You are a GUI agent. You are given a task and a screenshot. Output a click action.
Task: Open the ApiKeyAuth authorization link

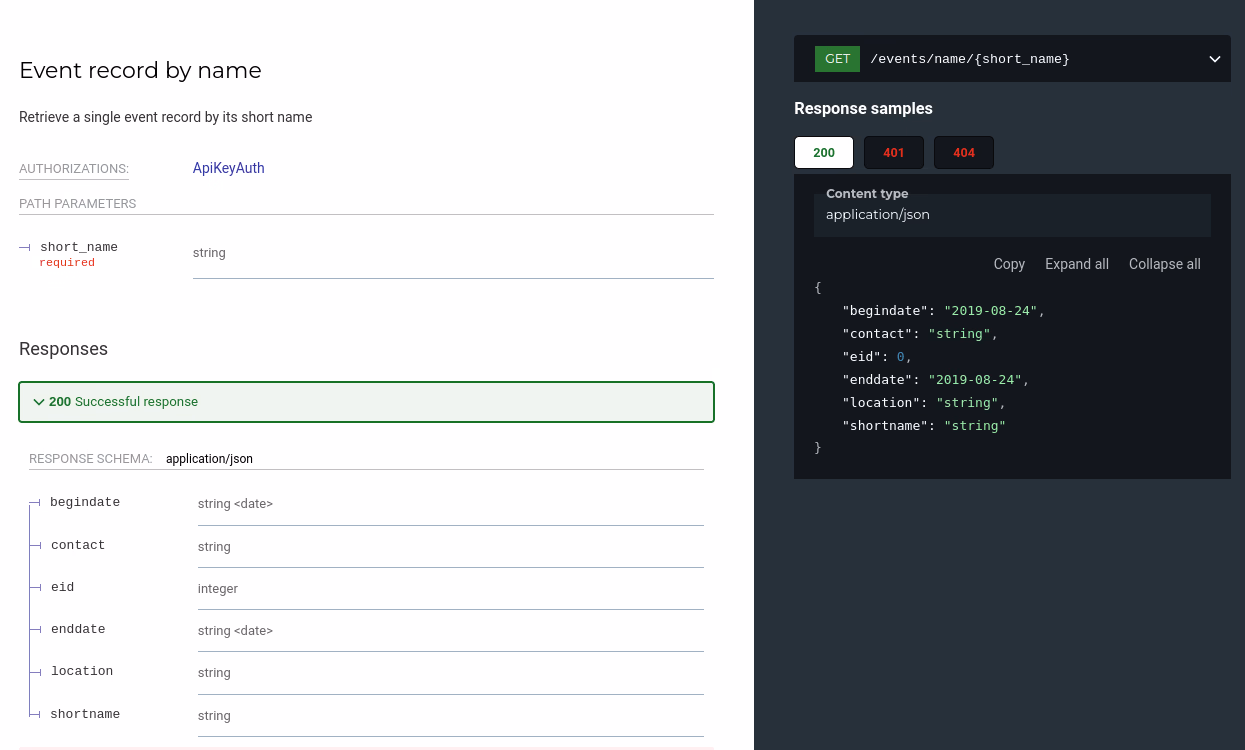tap(228, 168)
